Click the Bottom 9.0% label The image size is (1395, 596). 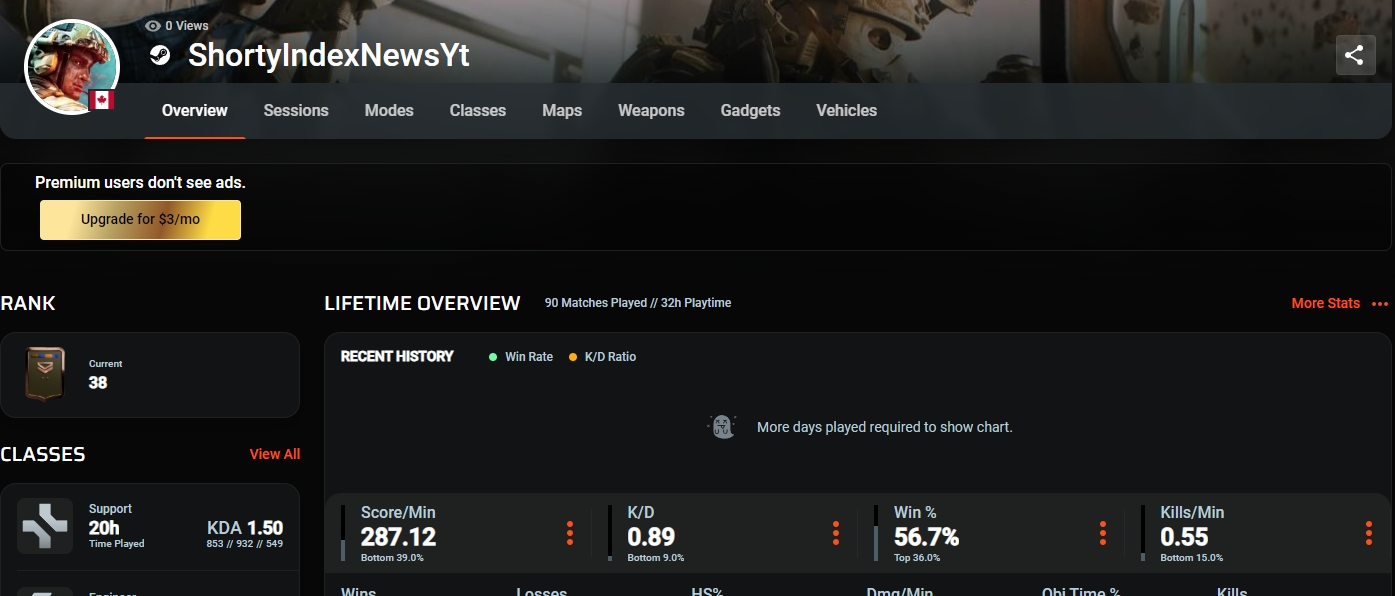pos(655,558)
